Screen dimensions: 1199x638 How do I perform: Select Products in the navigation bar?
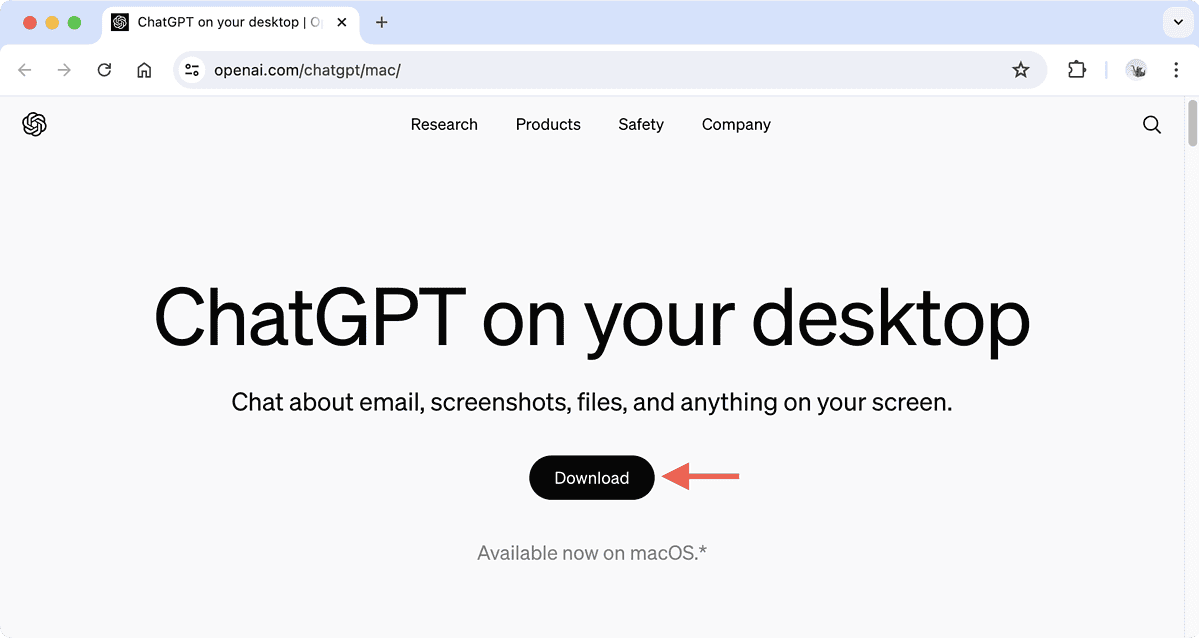[548, 124]
